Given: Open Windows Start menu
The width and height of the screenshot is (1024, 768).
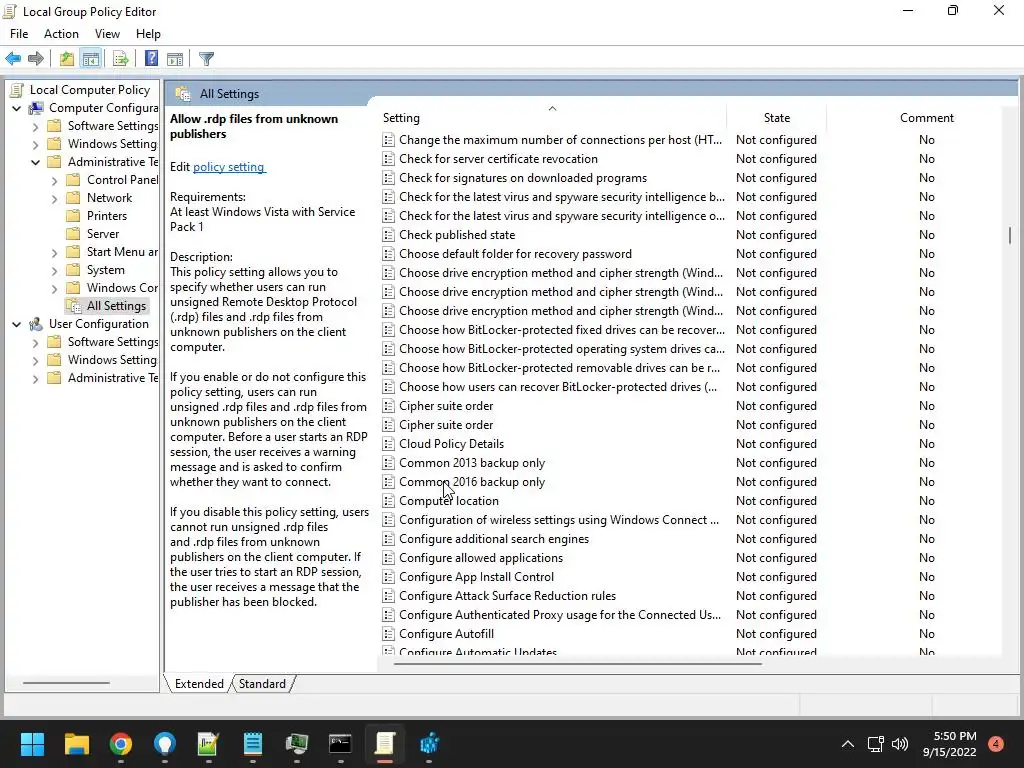Looking at the screenshot, I should point(32,744).
